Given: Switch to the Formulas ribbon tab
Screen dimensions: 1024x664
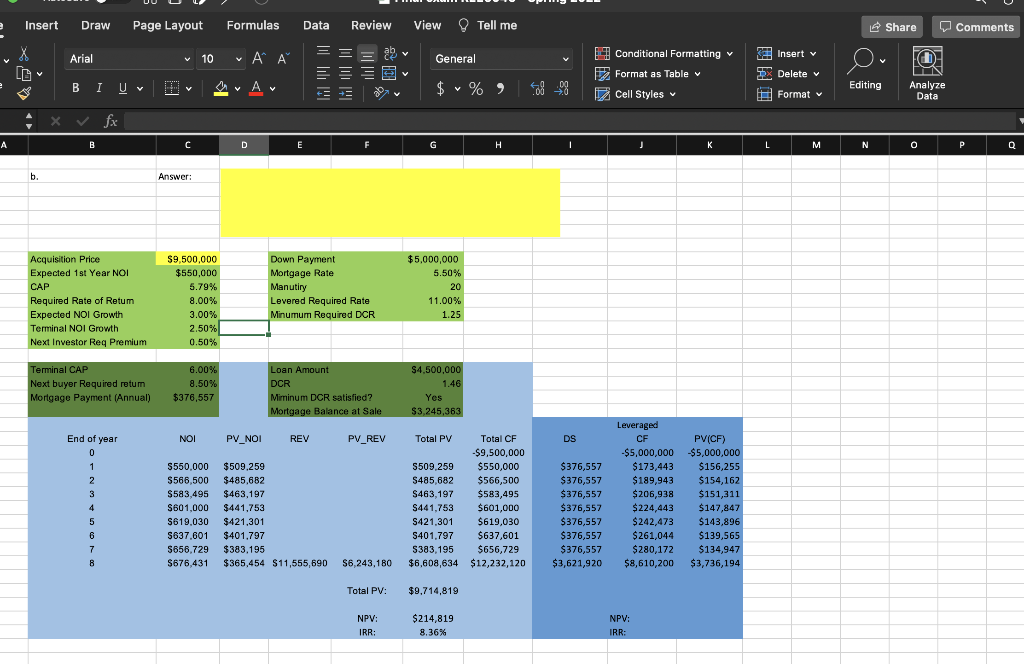Looking at the screenshot, I should pos(253,26).
